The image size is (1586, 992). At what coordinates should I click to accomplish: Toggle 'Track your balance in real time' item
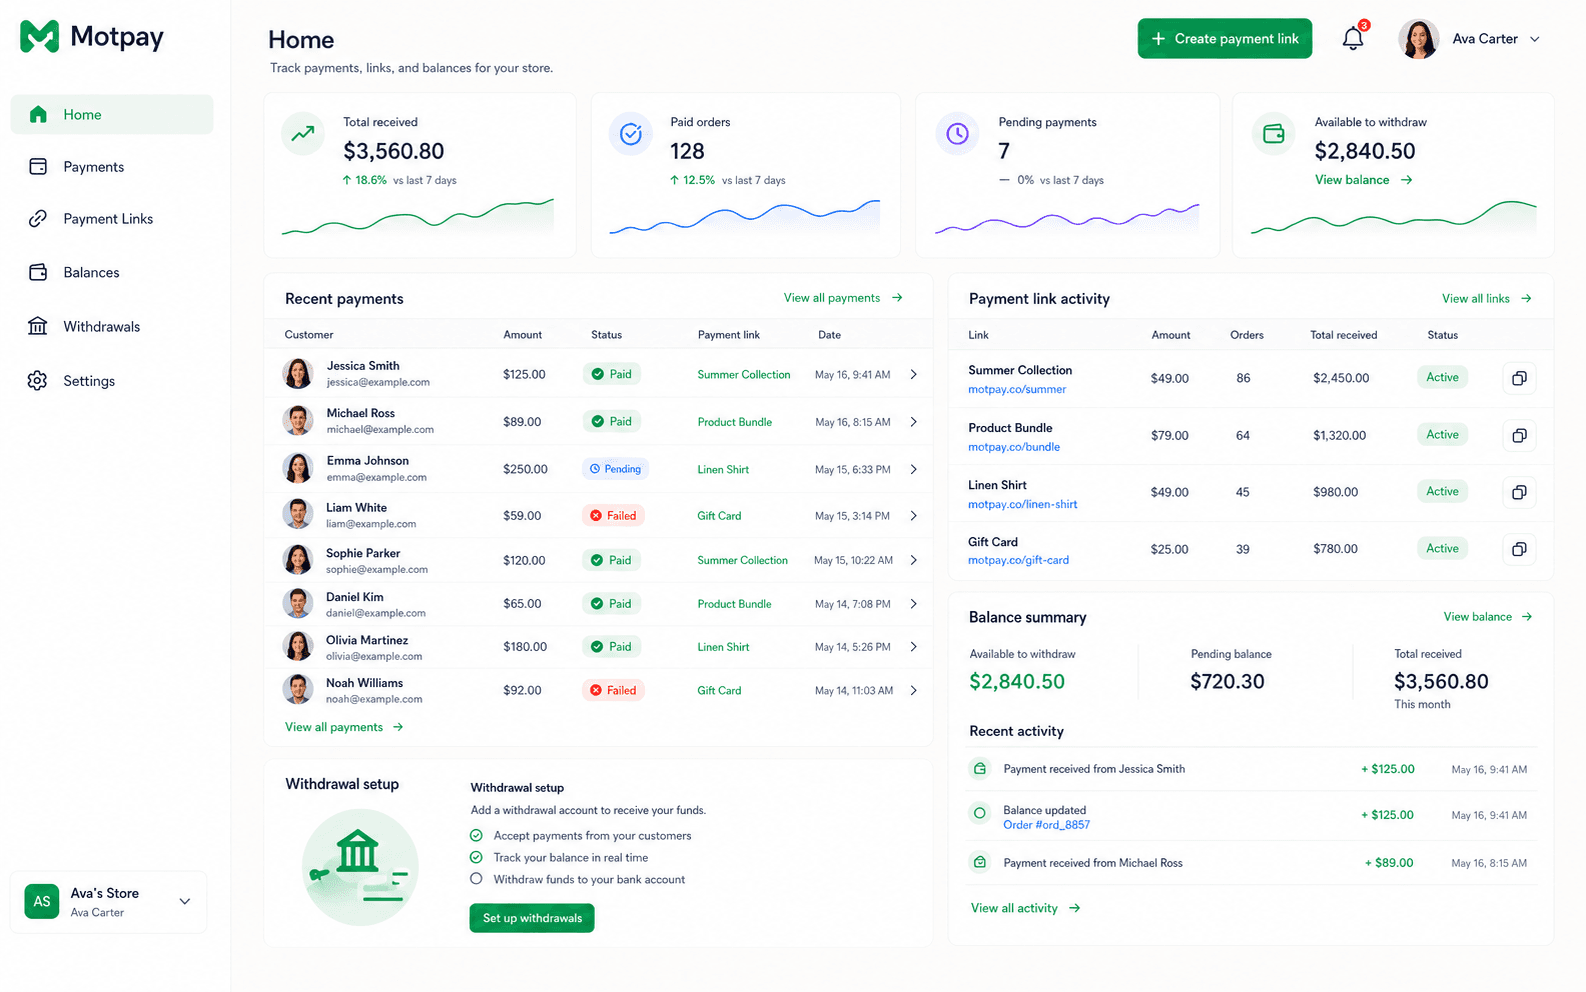click(x=476, y=857)
